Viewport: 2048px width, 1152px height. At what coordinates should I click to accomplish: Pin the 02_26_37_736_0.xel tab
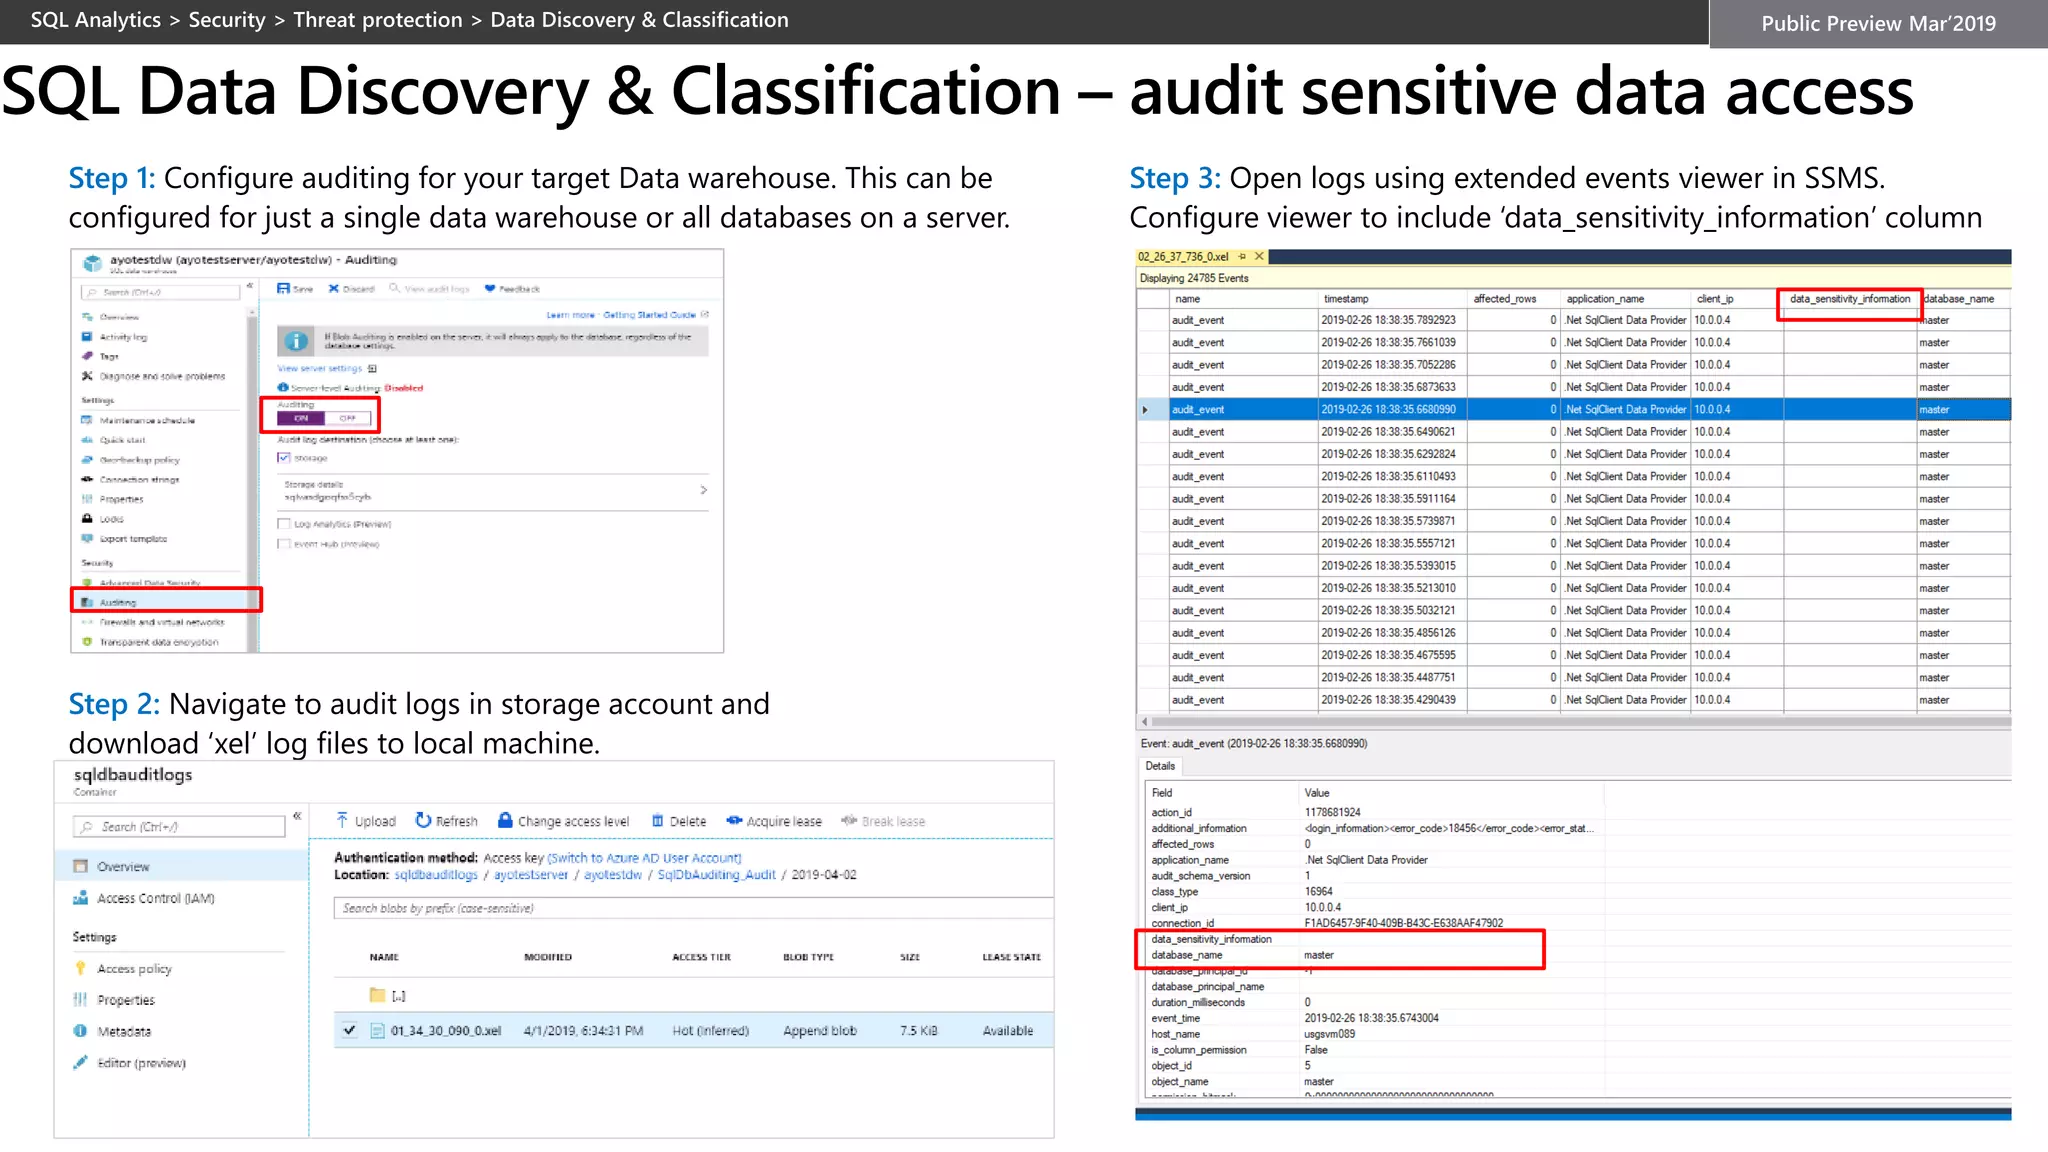pyautogui.click(x=1242, y=257)
